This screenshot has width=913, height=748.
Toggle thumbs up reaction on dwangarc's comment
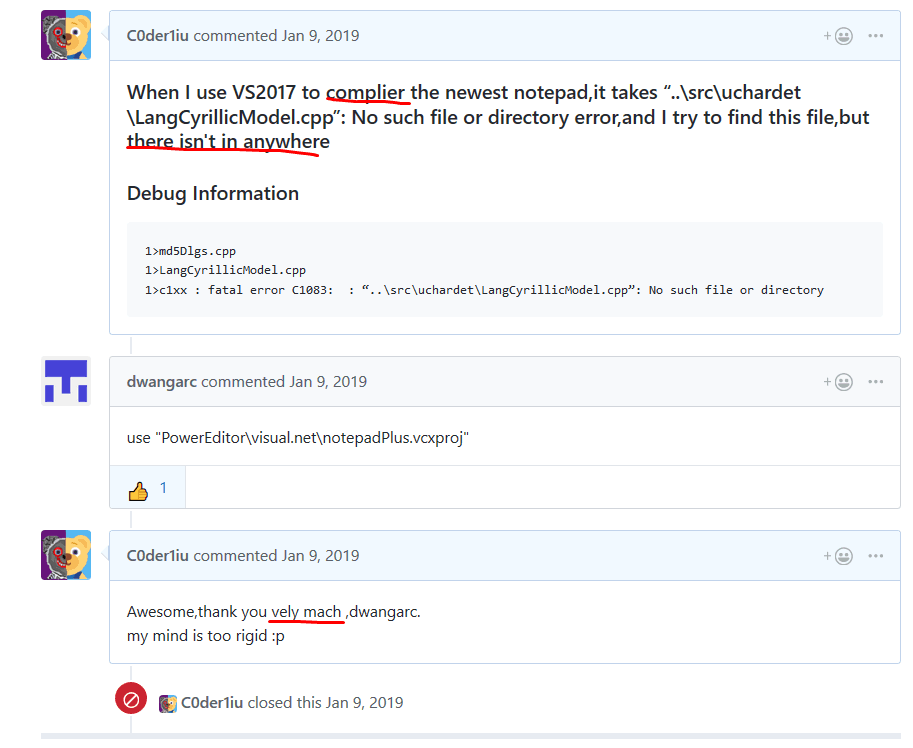click(x=148, y=488)
